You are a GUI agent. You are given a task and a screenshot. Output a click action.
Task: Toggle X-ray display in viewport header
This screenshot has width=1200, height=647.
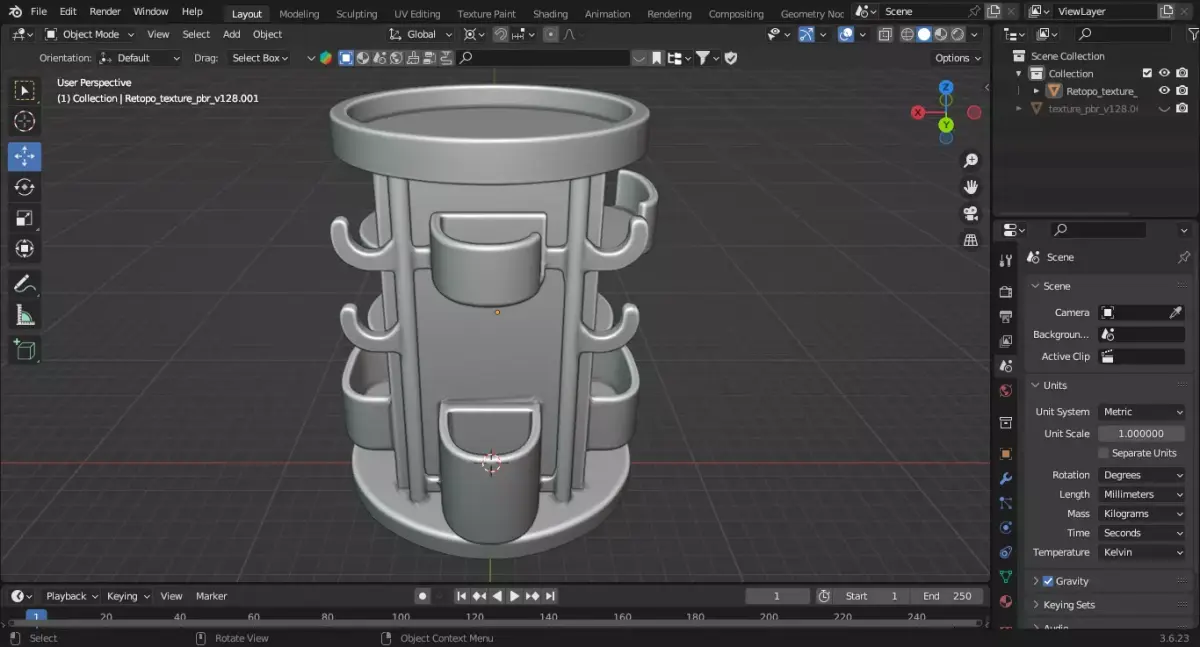(x=885, y=34)
